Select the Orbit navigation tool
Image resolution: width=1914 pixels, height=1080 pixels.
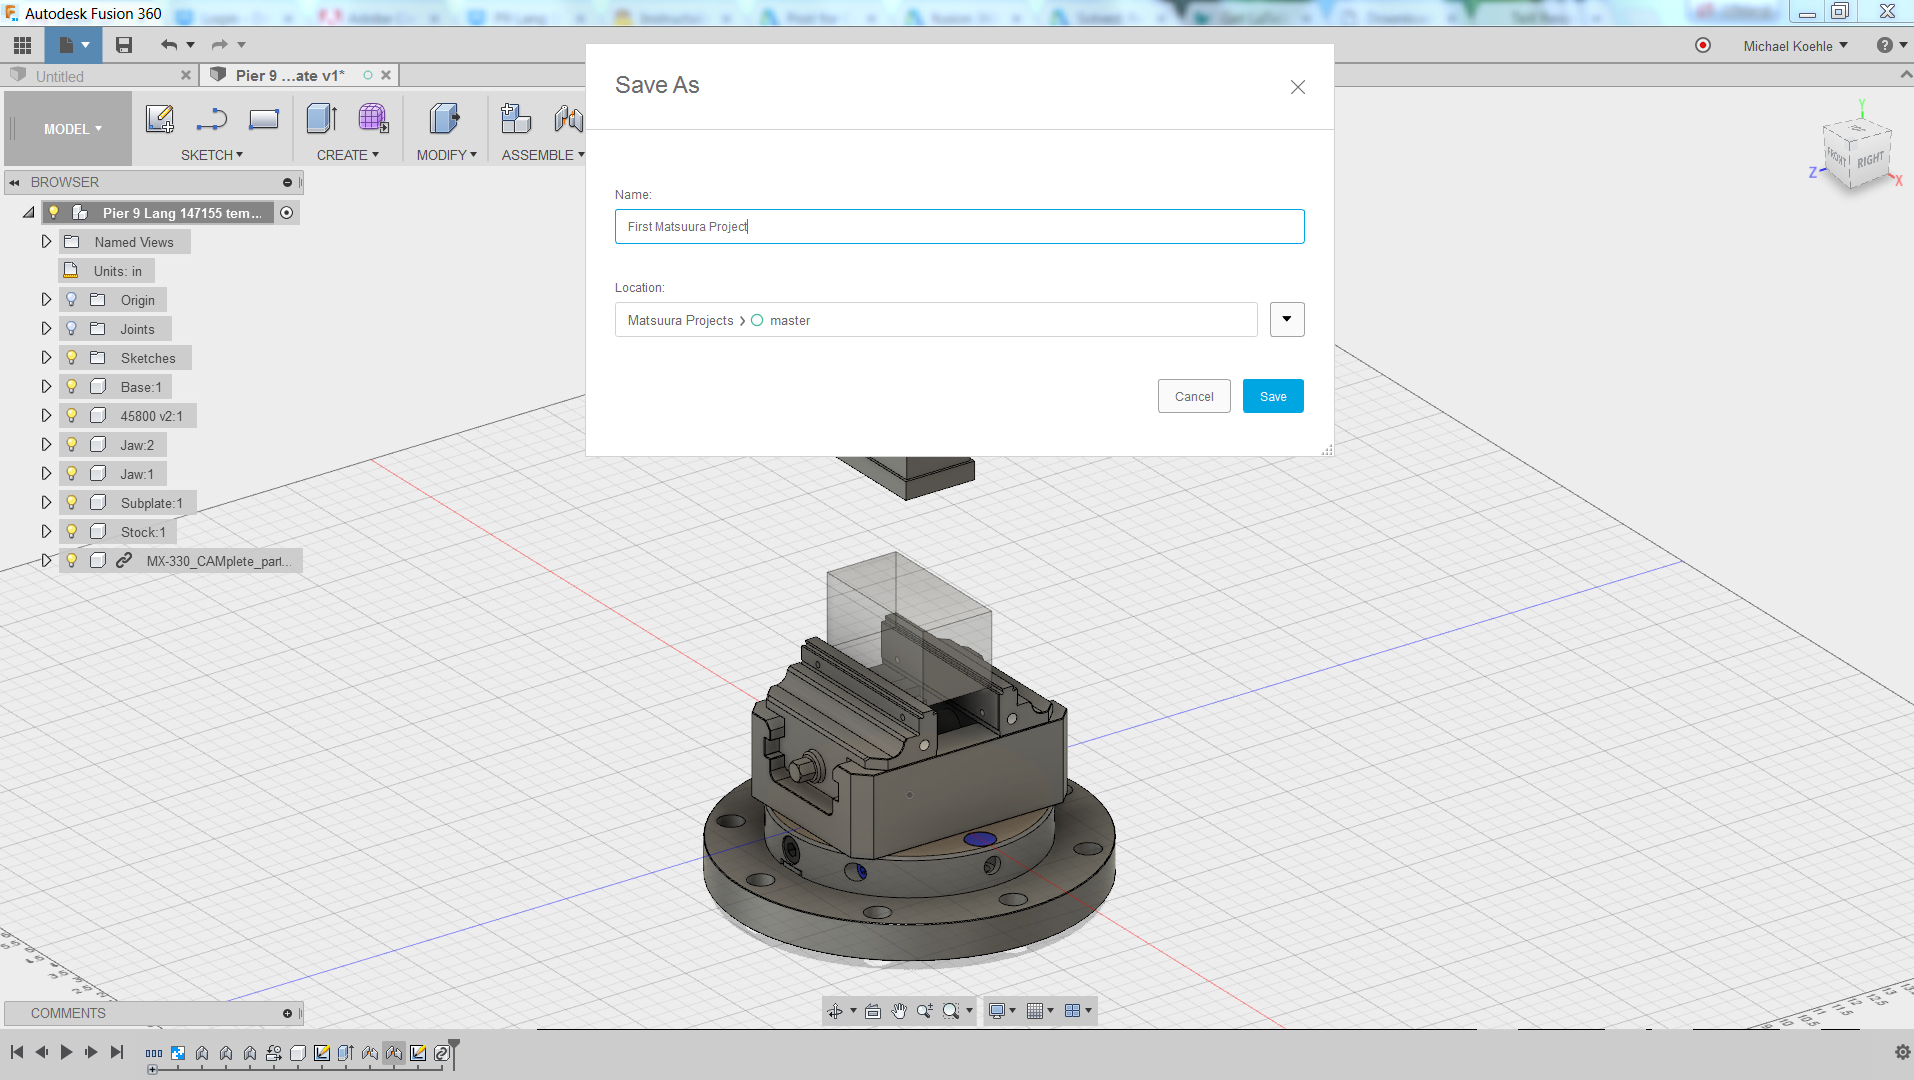pyautogui.click(x=835, y=1011)
